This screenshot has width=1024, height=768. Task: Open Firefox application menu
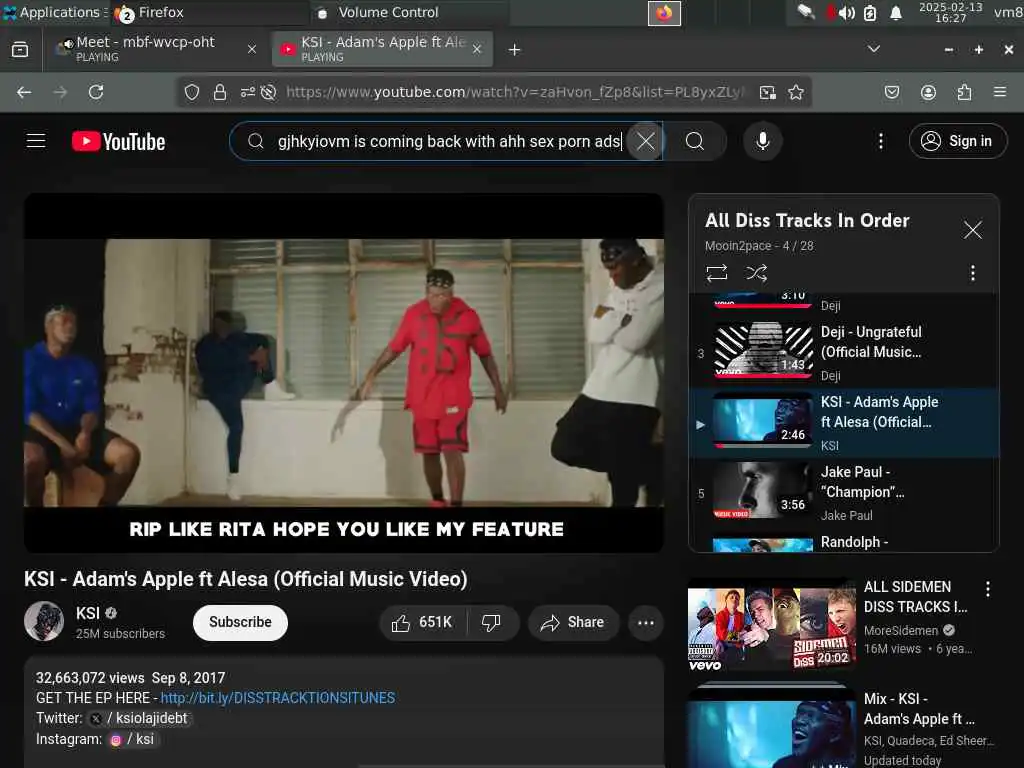tap(999, 92)
